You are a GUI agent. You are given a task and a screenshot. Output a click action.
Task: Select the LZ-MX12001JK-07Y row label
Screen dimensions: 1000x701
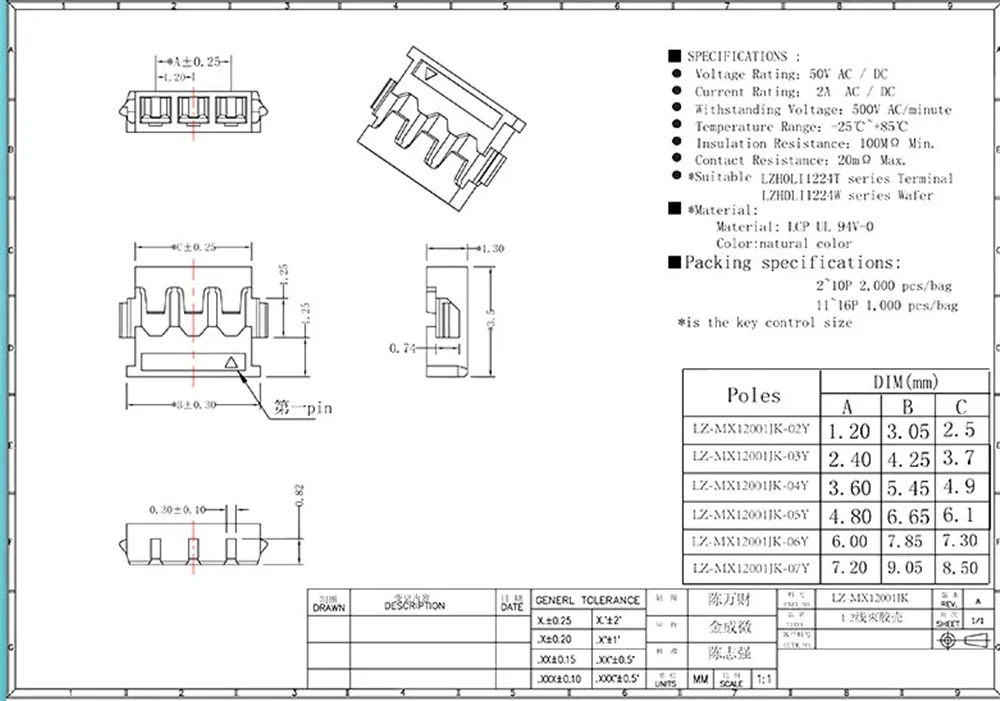point(751,568)
